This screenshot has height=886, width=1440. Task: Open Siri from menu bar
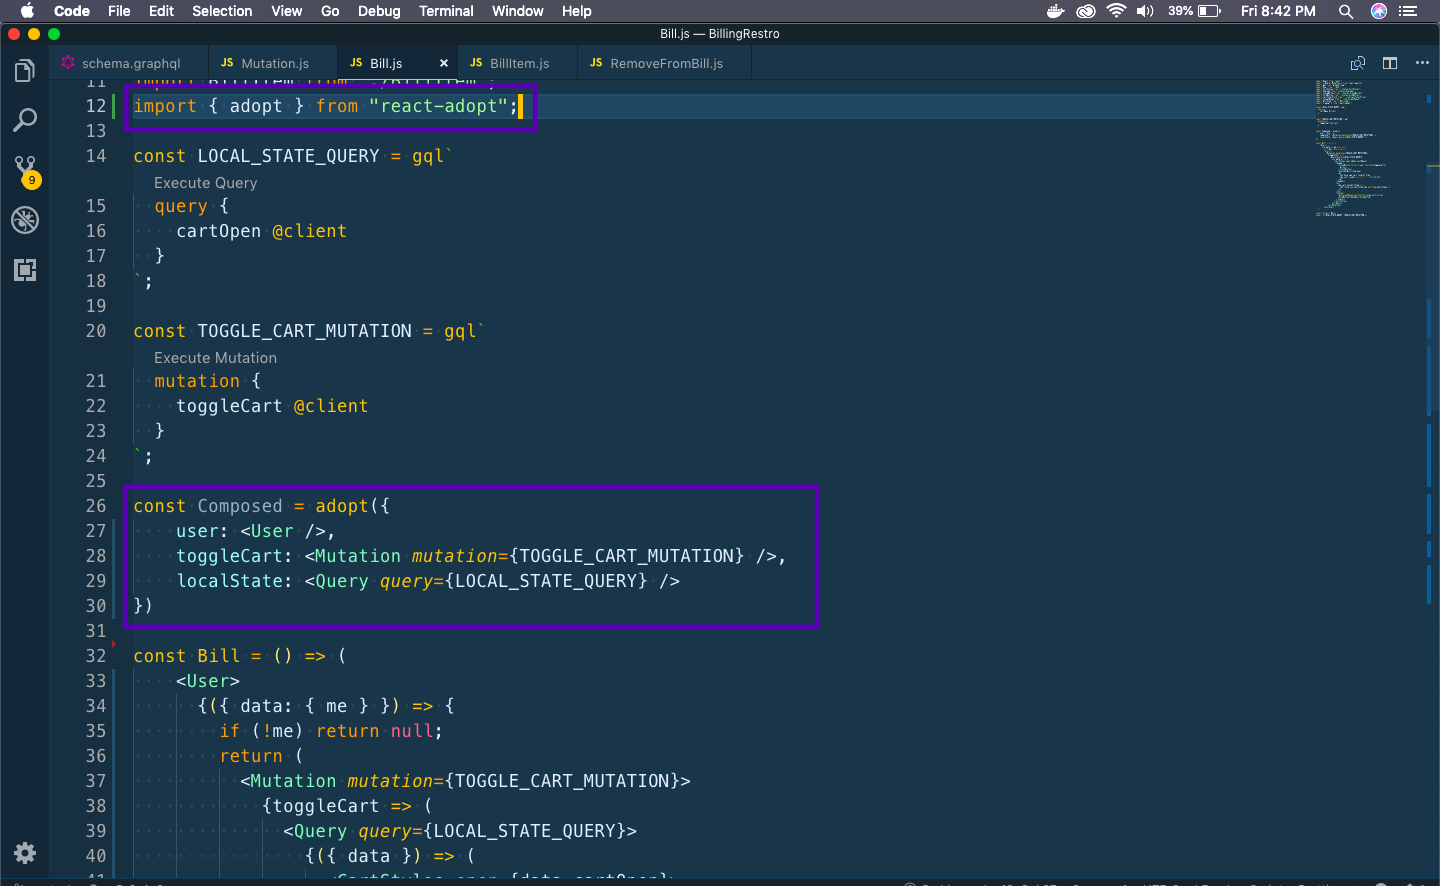tap(1379, 11)
